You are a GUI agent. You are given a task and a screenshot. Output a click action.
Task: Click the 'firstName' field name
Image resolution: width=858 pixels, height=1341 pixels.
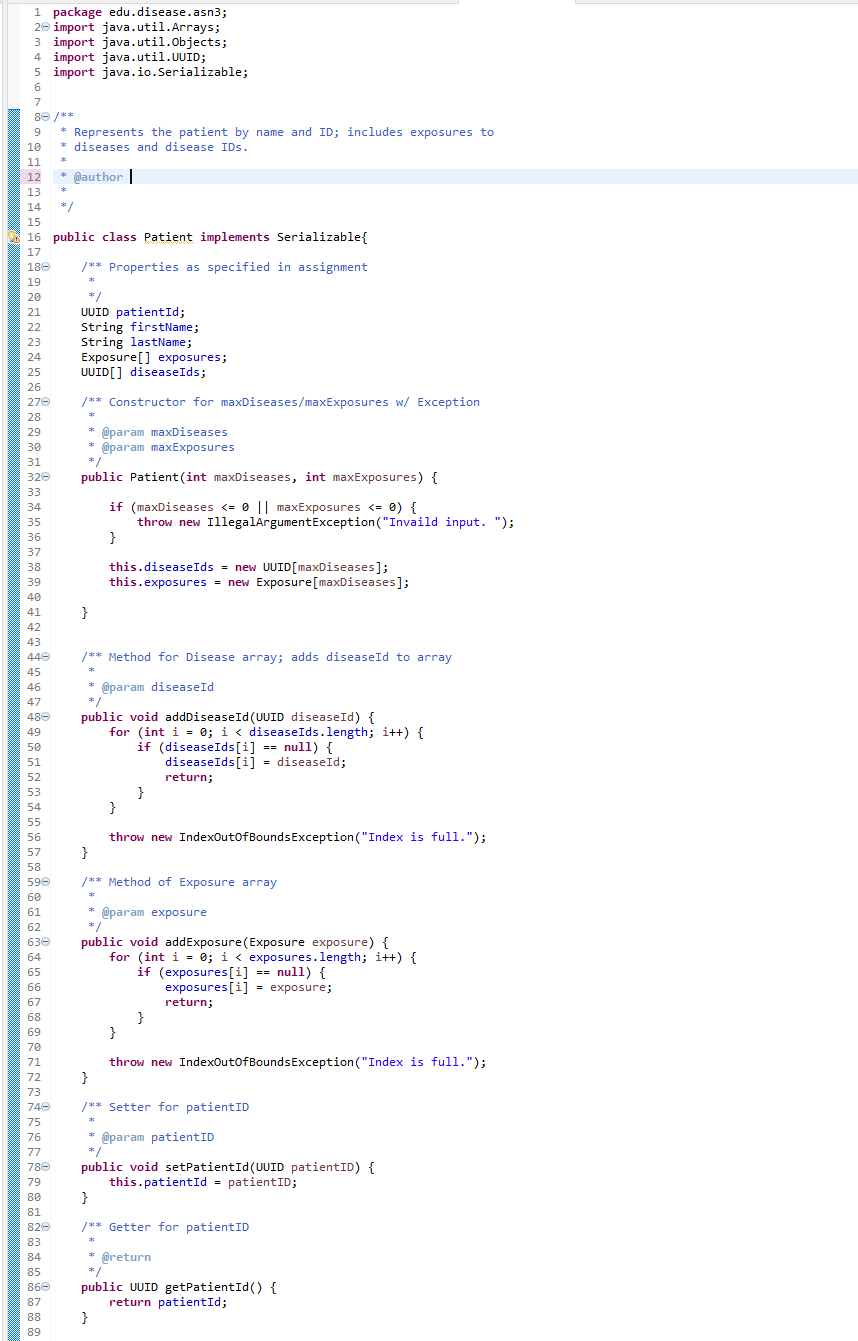[x=161, y=327]
